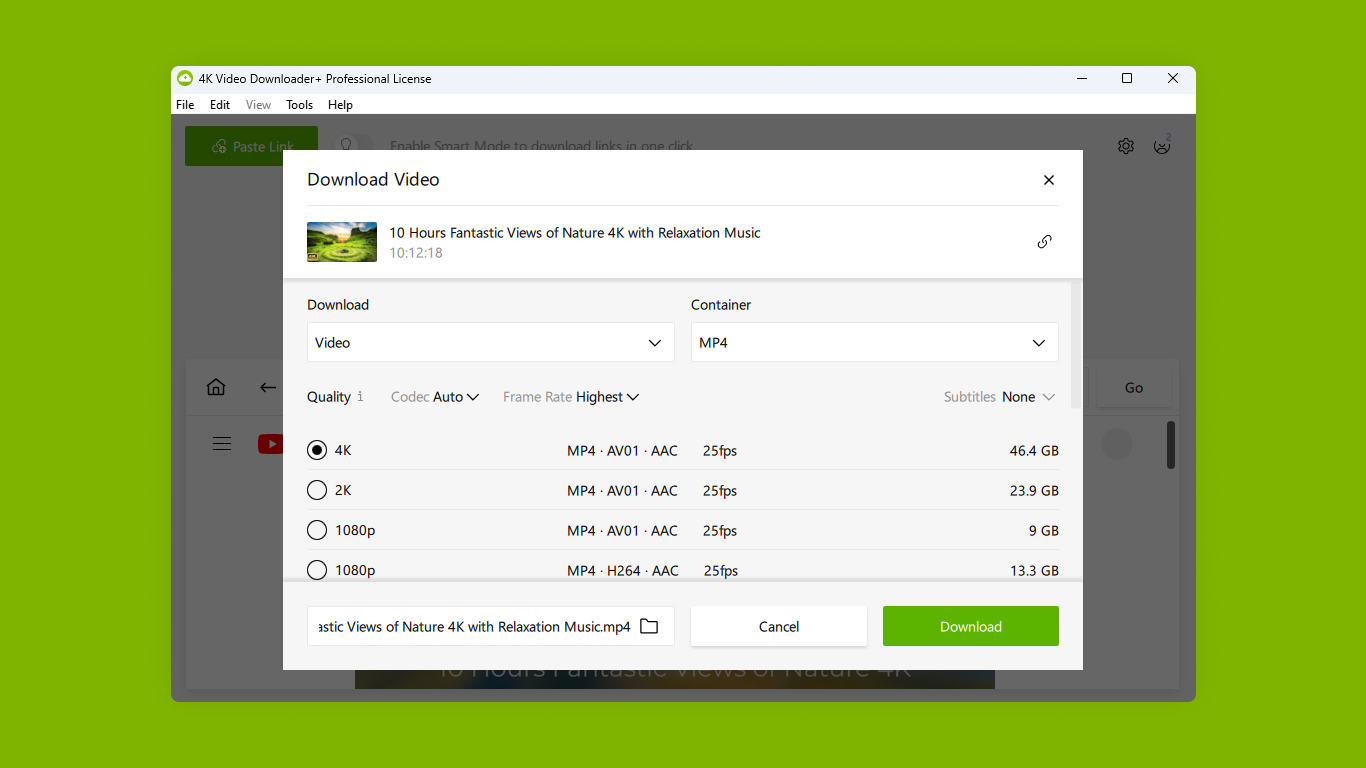Image resolution: width=1366 pixels, height=768 pixels.
Task: Copy the video link using the chain icon
Action: (1044, 241)
